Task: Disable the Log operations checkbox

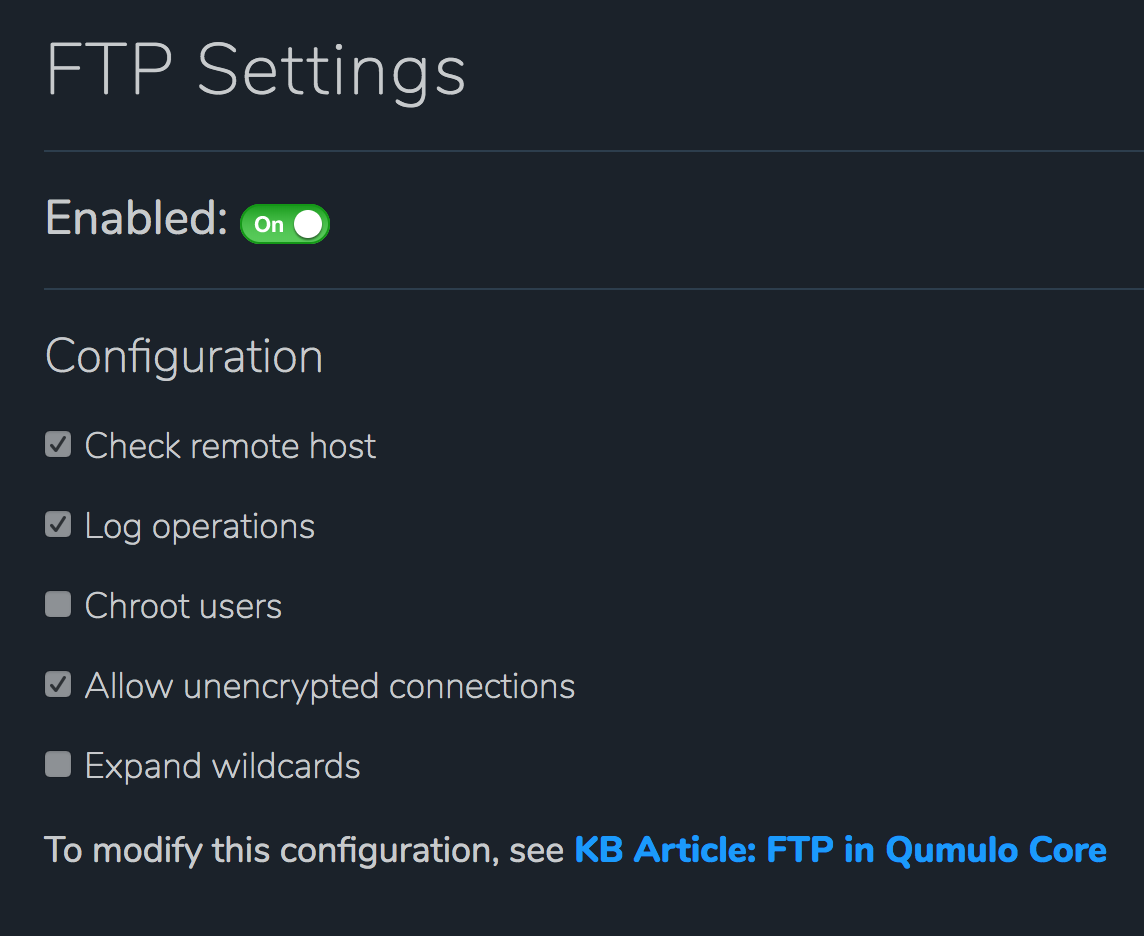Action: [58, 524]
